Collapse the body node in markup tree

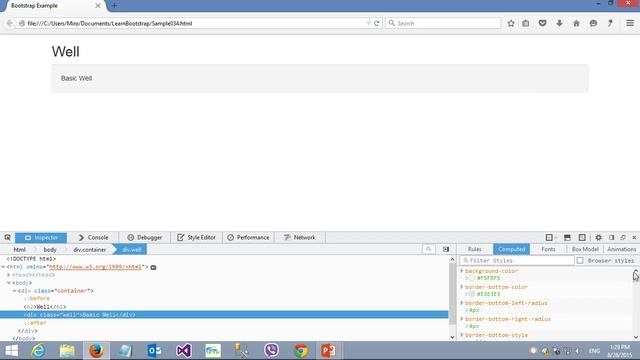click(x=9, y=283)
